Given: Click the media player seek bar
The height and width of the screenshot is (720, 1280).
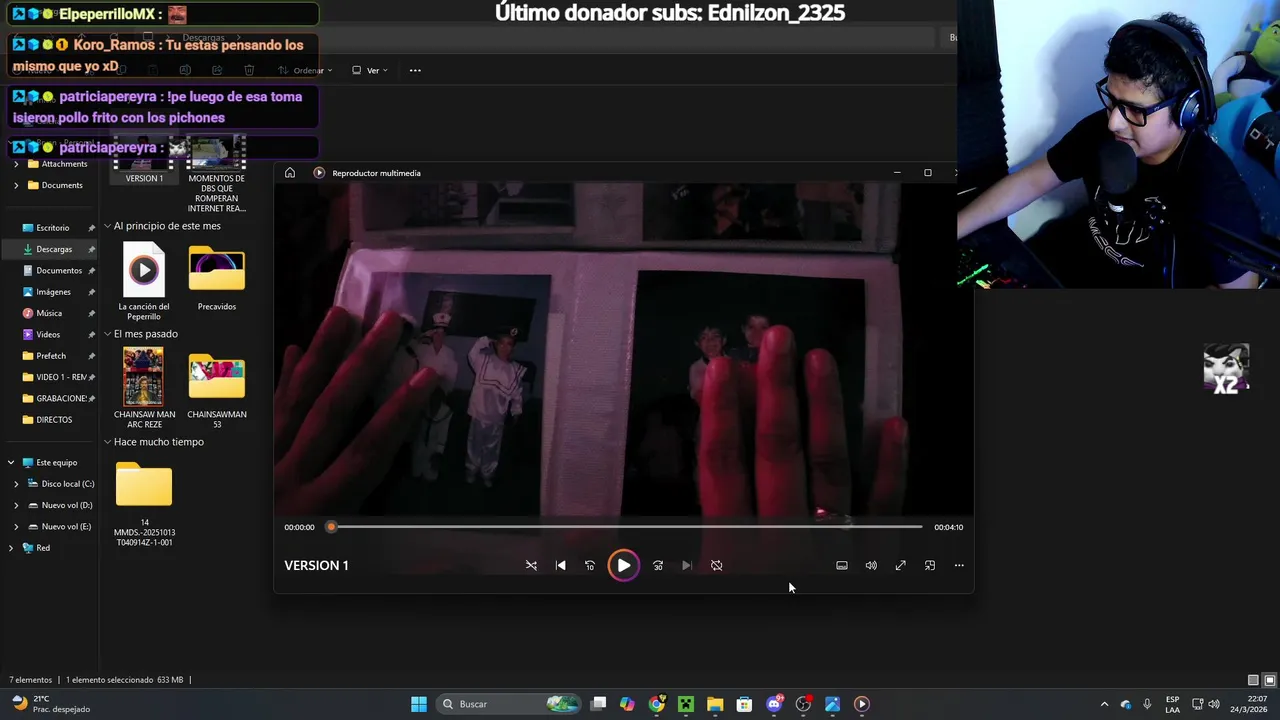Looking at the screenshot, I should 625,527.
